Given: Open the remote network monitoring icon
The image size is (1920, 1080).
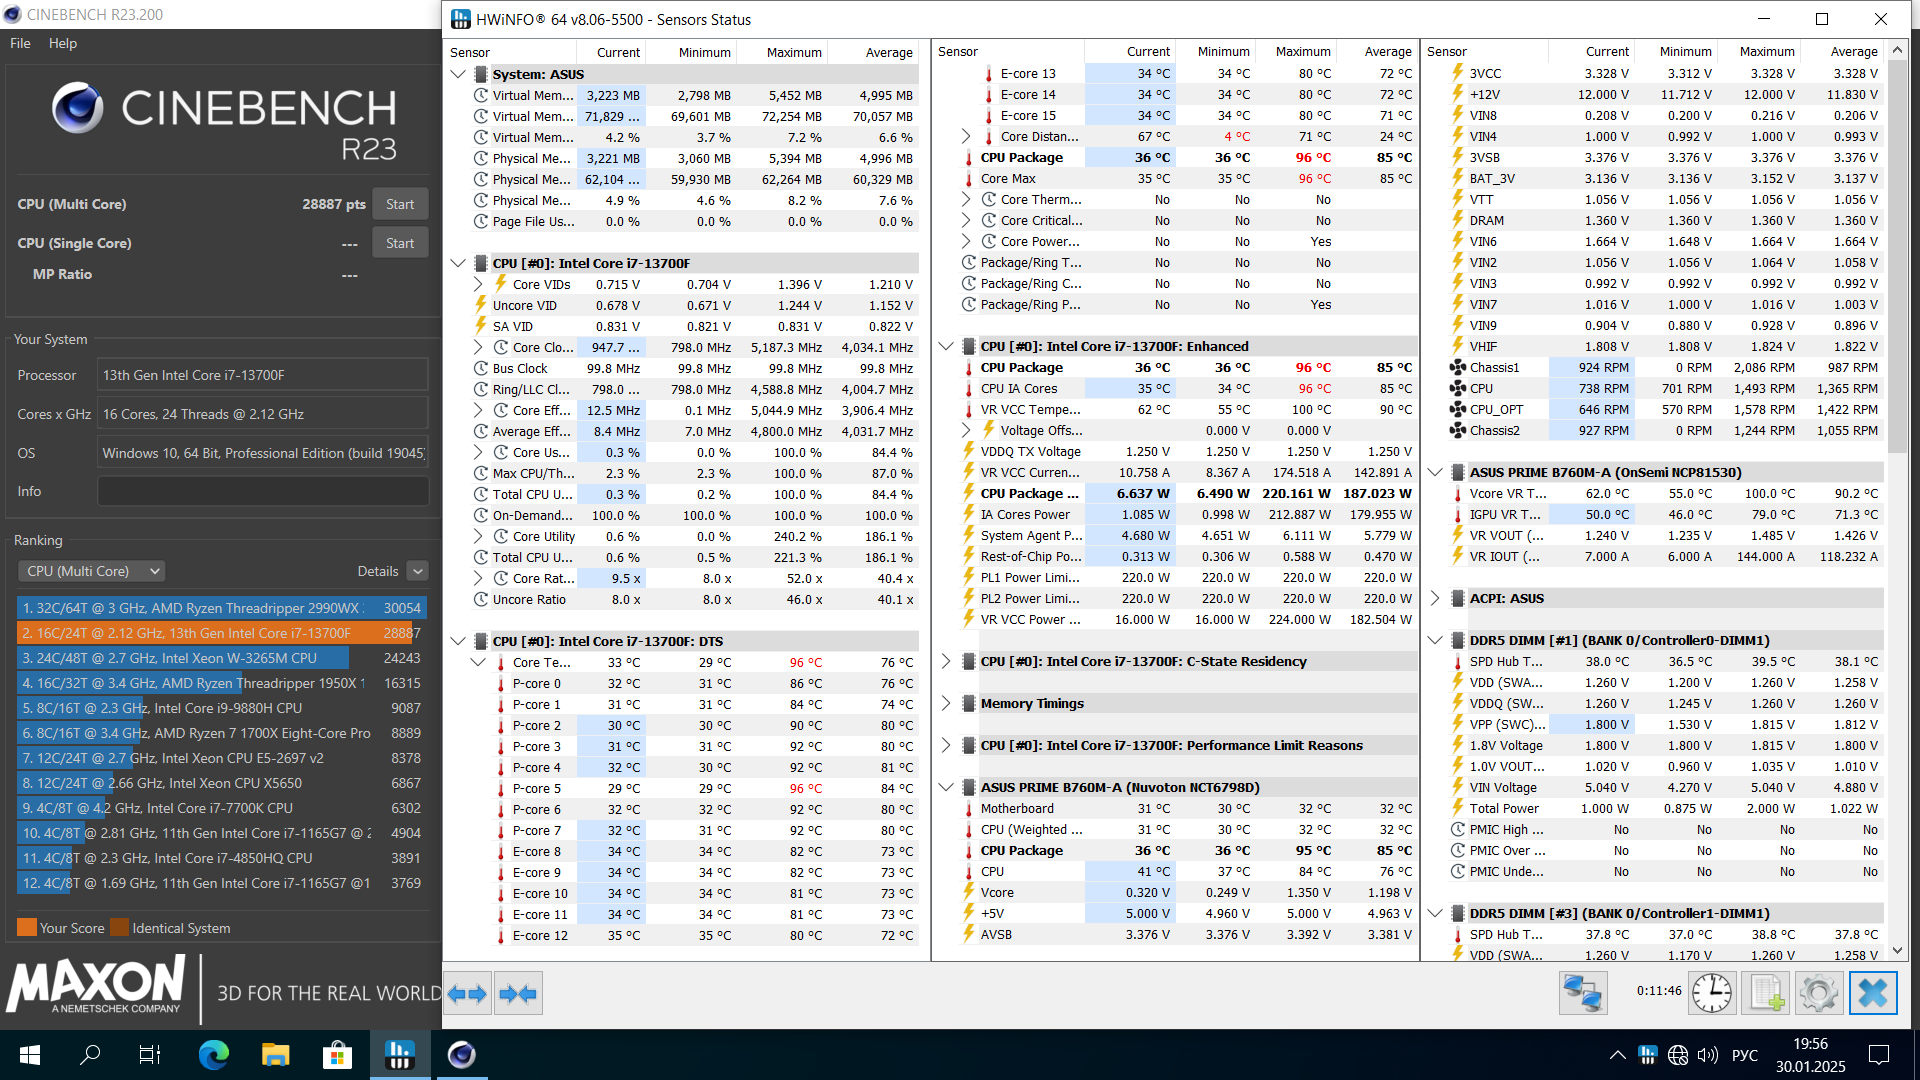Looking at the screenshot, I should click(x=1583, y=994).
